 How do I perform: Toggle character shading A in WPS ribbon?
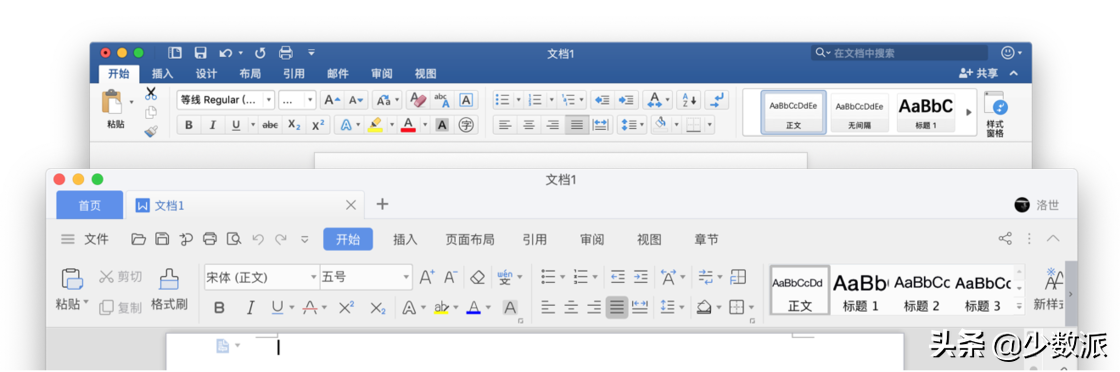click(510, 308)
